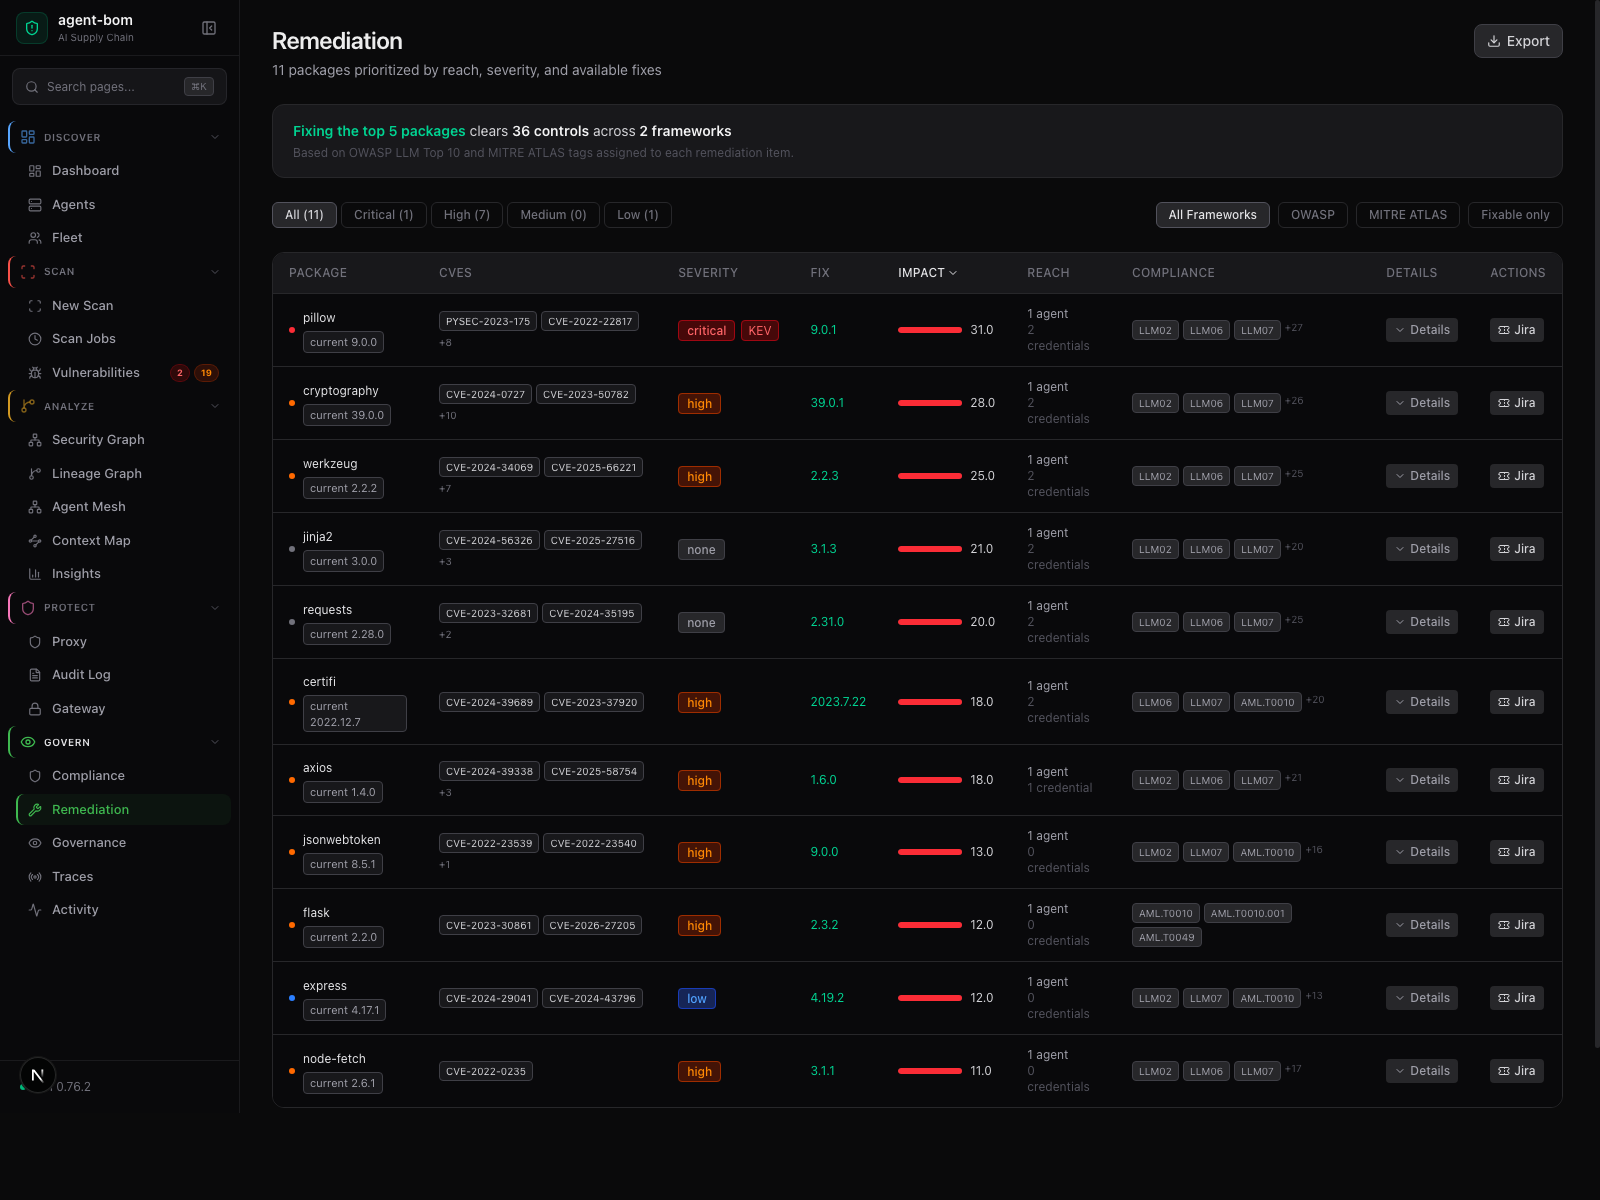Click the Insights chart icon
This screenshot has height=1200, width=1600.
35,574
